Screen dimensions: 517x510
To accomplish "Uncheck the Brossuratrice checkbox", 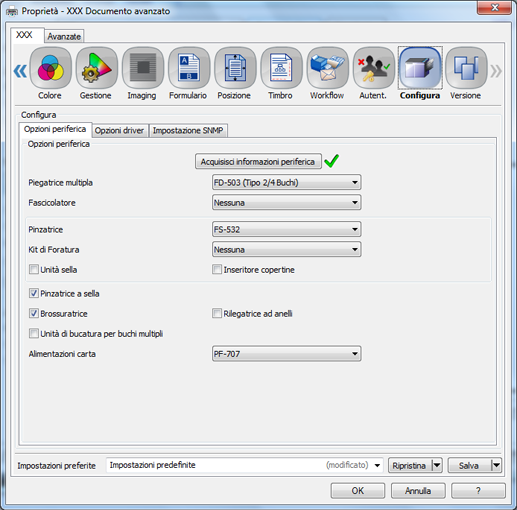I will [34, 313].
